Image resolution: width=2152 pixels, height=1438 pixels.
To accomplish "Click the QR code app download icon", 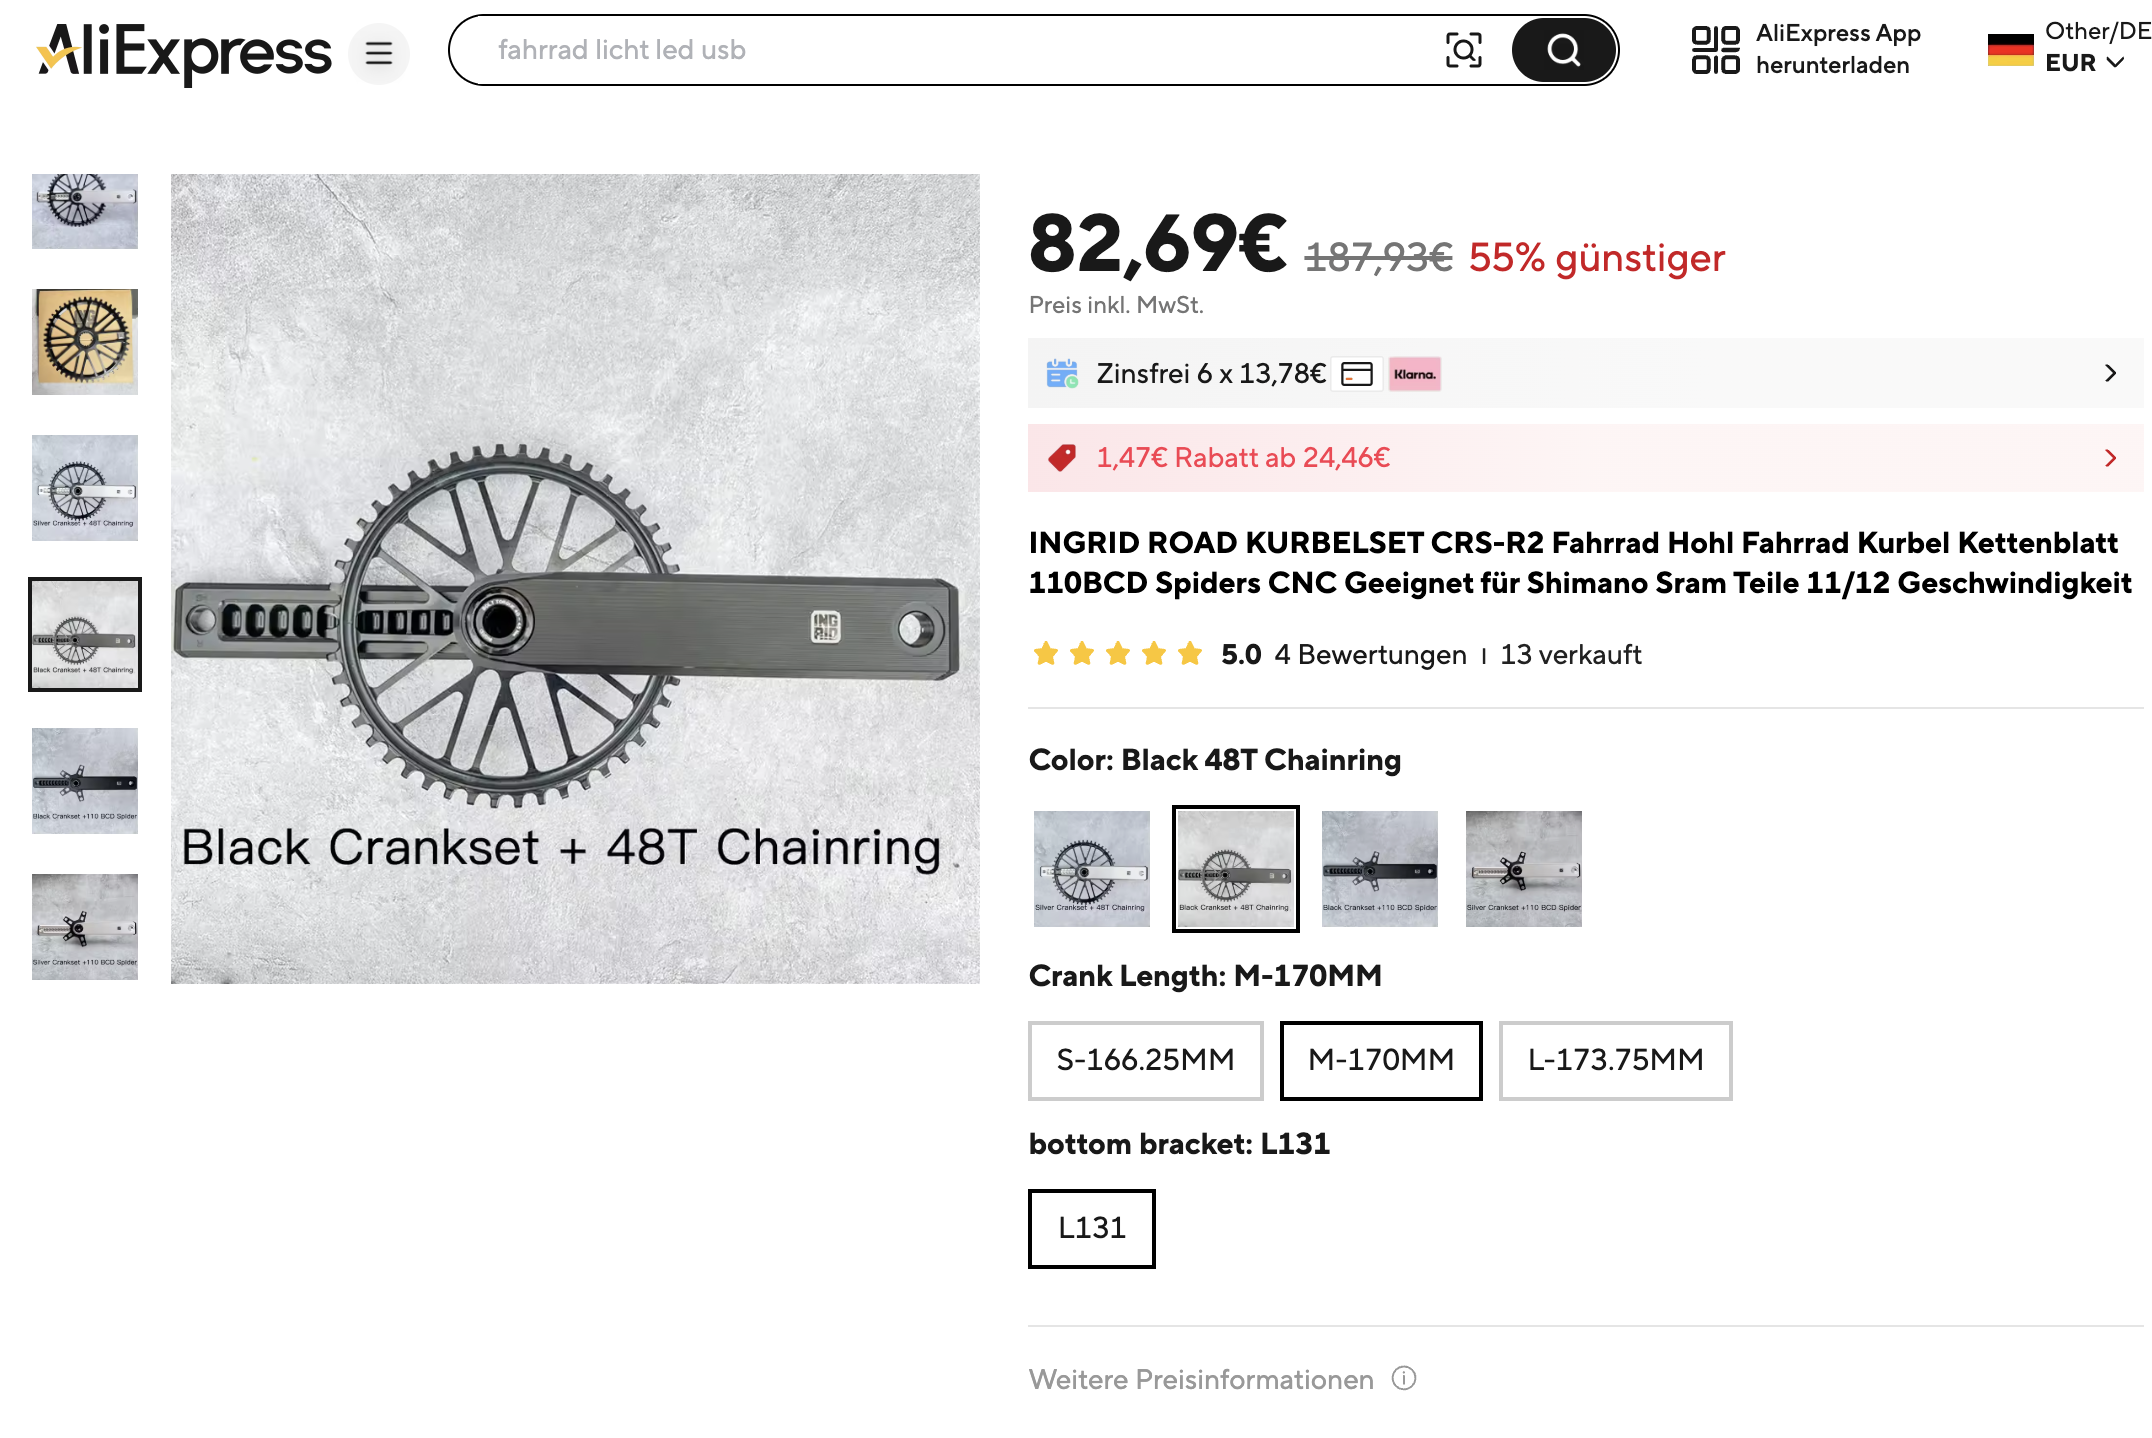I will click(1715, 50).
